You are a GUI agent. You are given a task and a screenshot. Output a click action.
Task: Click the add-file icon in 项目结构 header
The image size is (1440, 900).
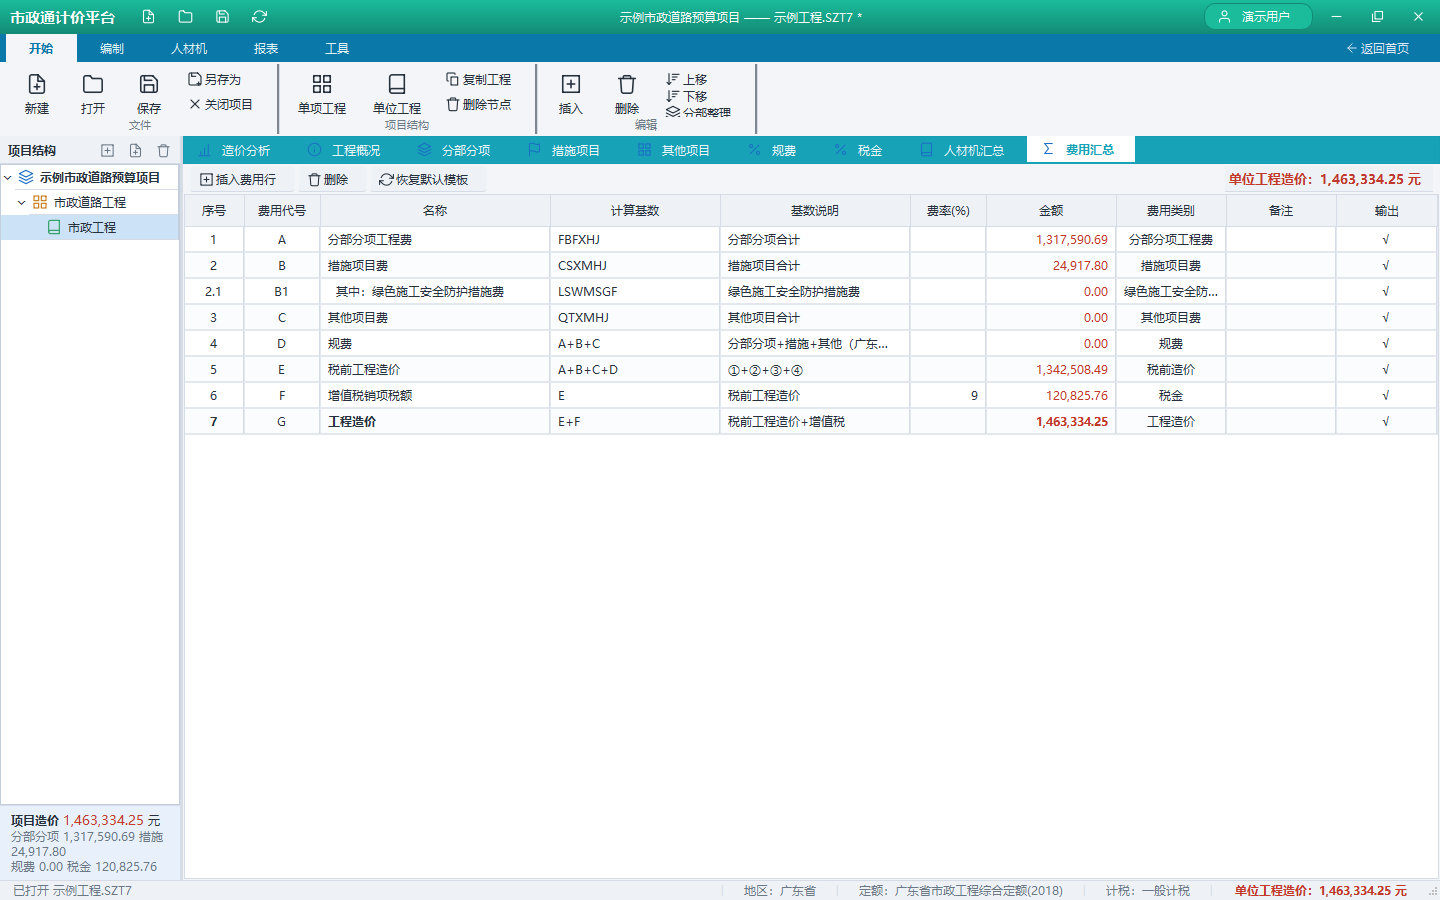pyautogui.click(x=135, y=151)
